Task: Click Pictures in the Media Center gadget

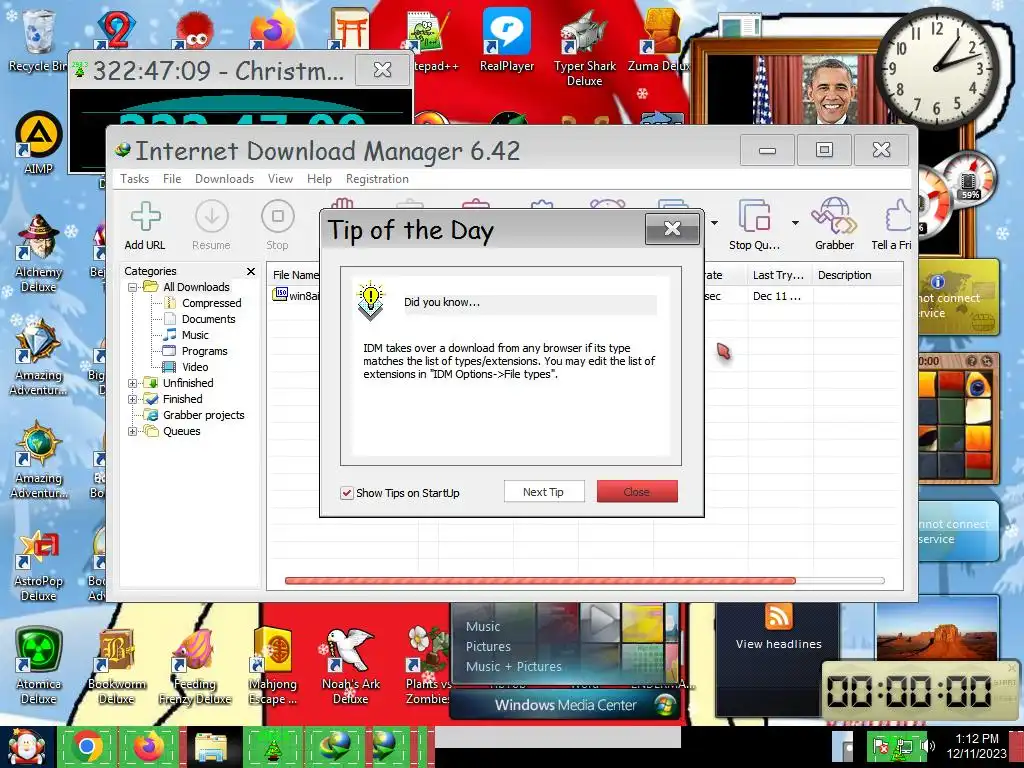Action: coord(488,647)
